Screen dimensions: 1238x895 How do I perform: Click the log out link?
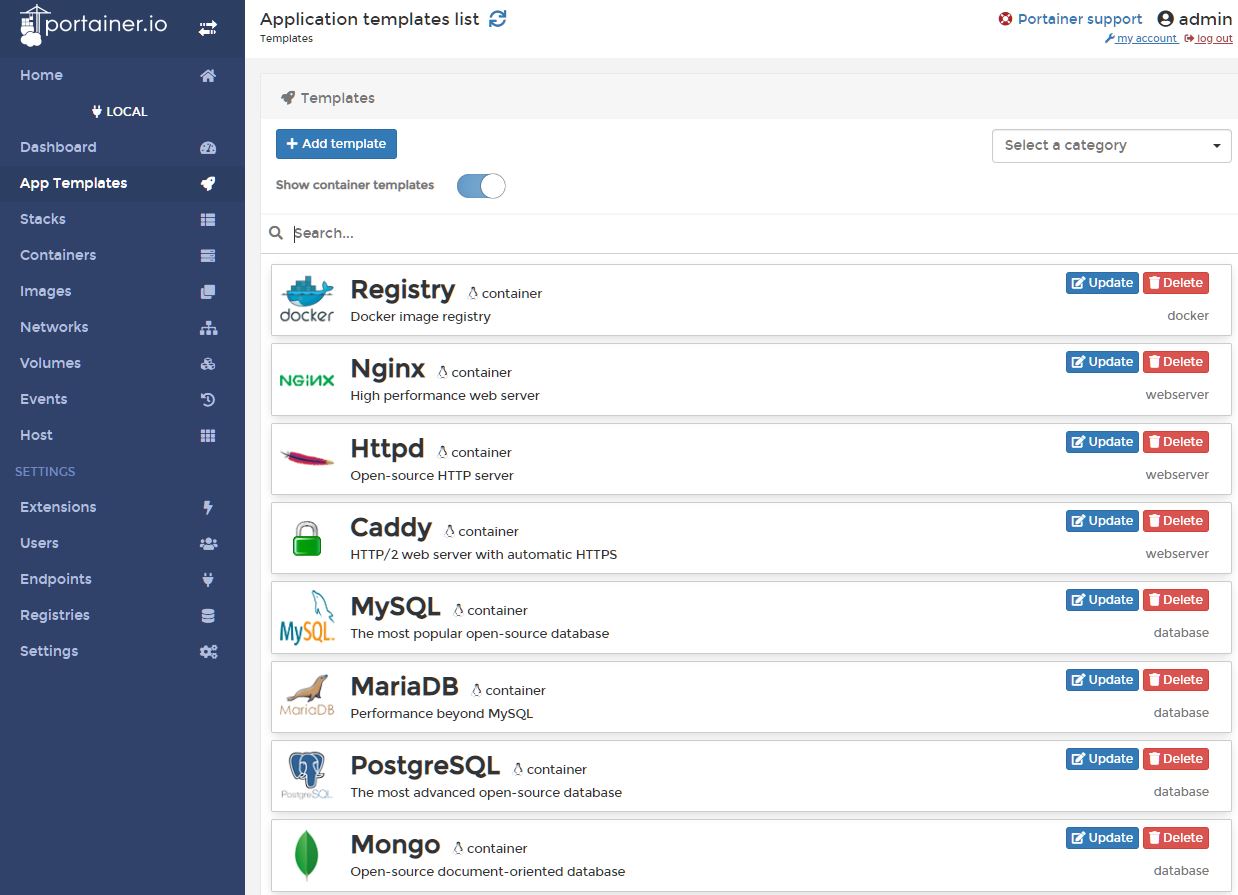pyautogui.click(x=1208, y=39)
